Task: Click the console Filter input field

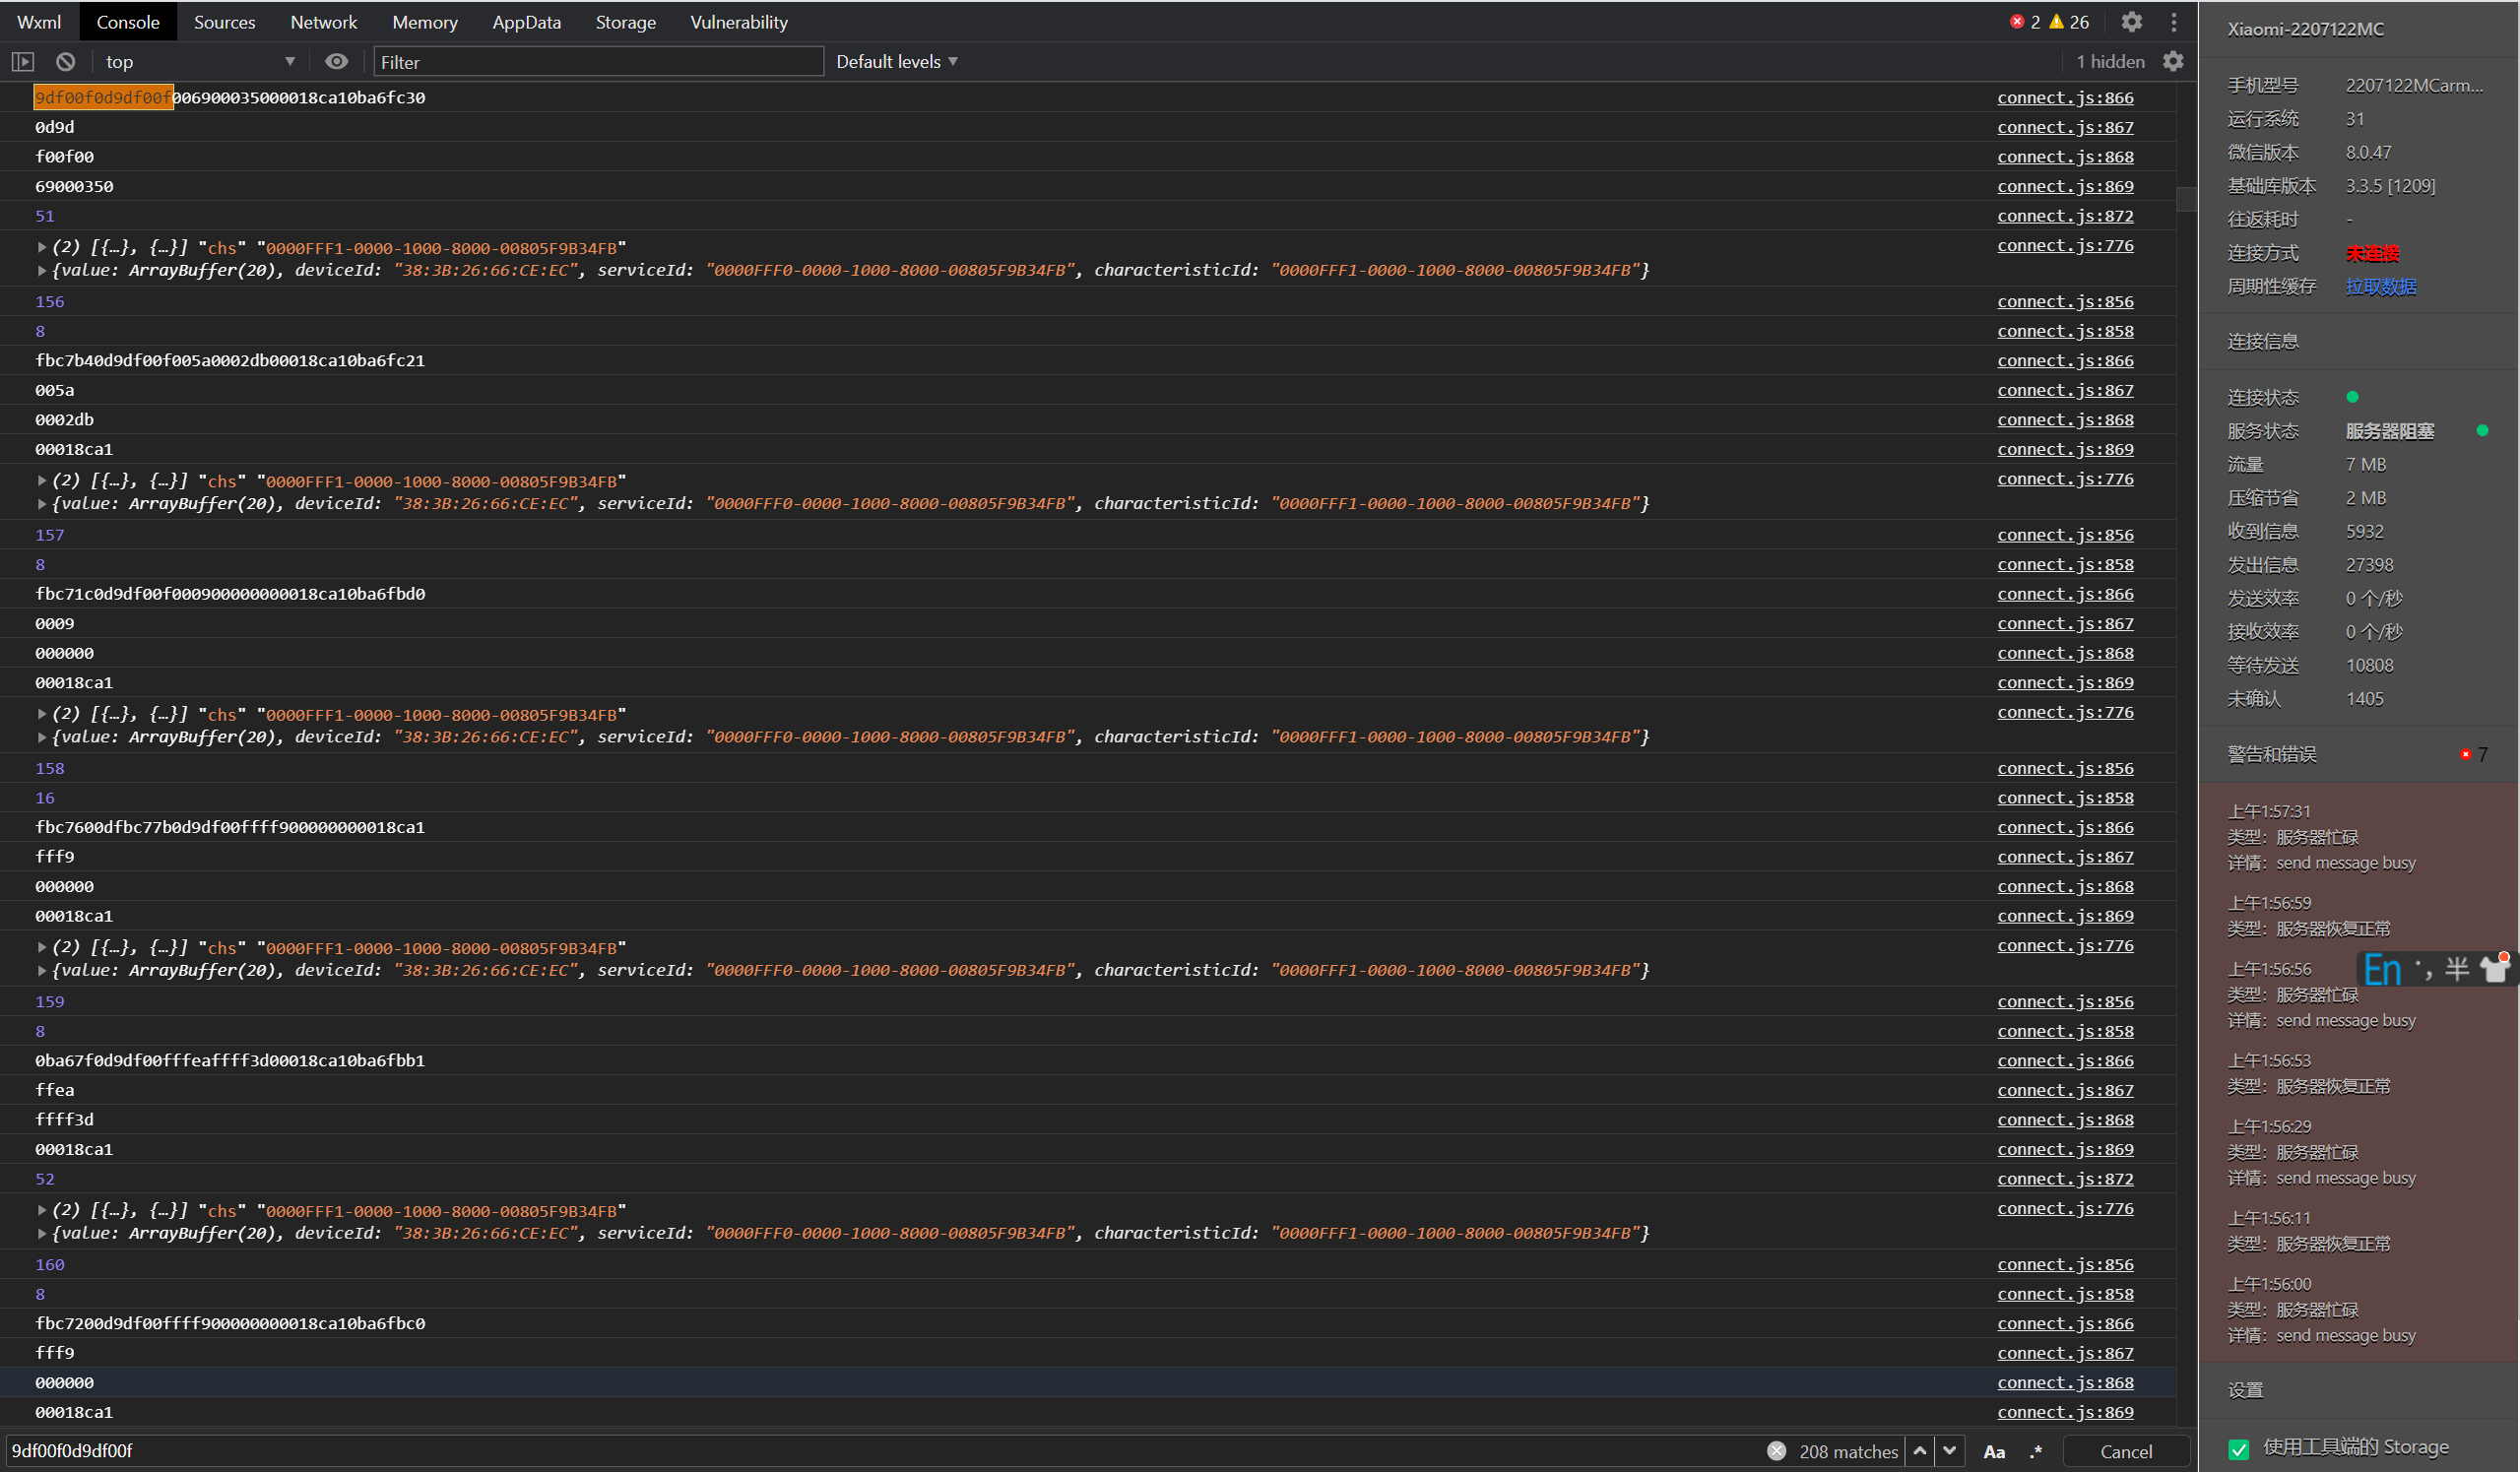Action: coord(598,62)
